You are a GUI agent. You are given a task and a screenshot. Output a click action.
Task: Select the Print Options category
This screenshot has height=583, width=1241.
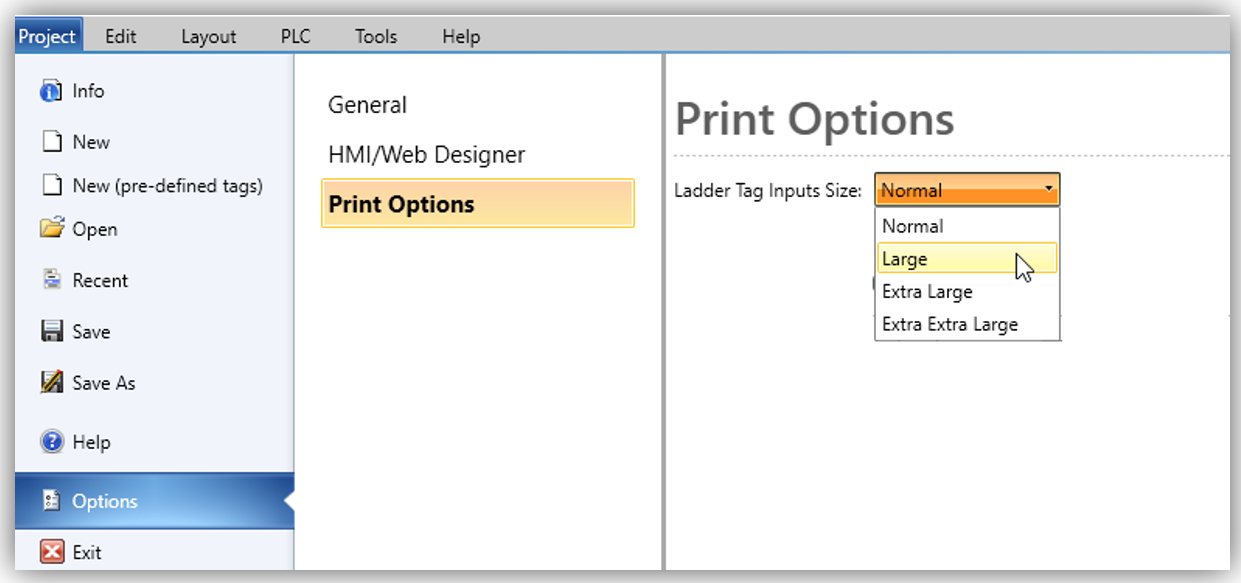(x=478, y=204)
